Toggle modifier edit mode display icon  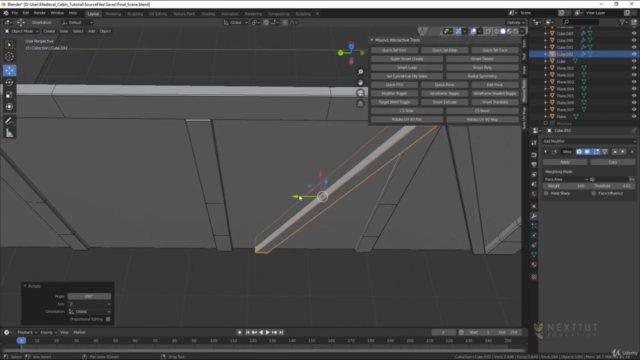click(596, 152)
